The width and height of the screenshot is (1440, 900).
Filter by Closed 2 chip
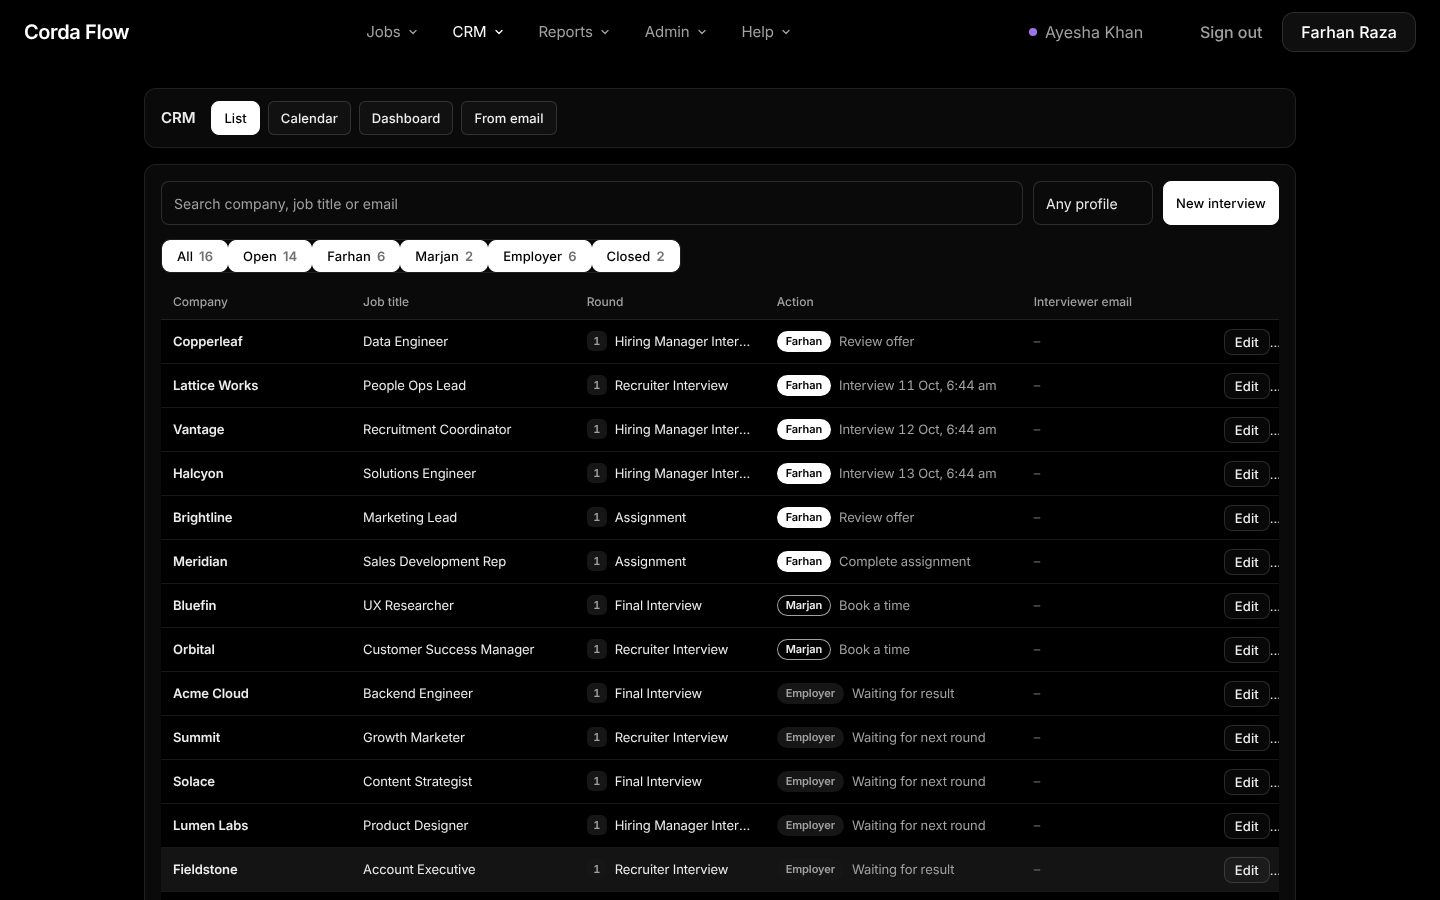click(636, 256)
